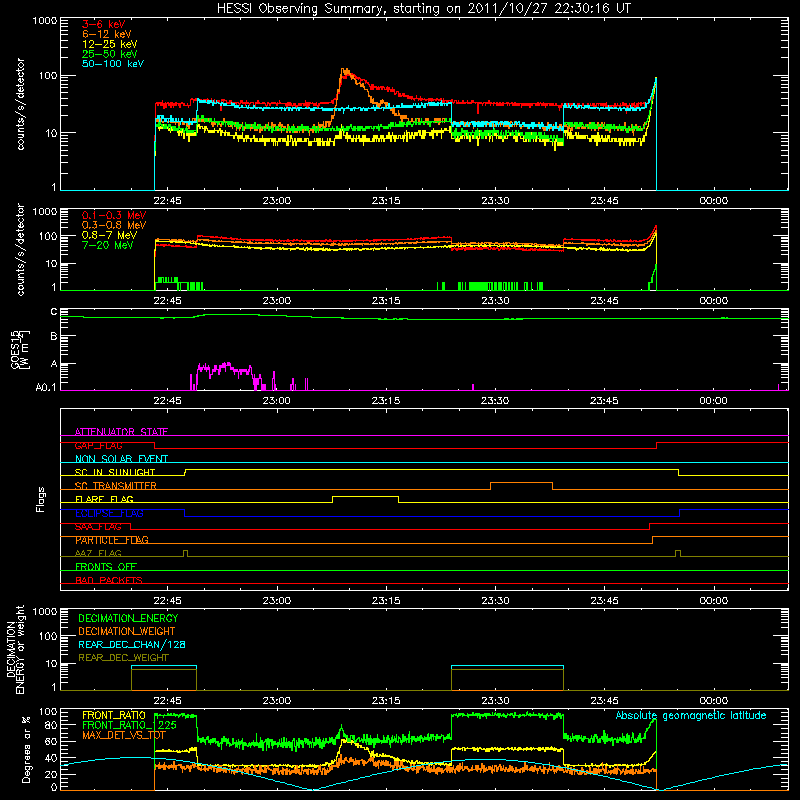Click the Degrees or % axis label
Viewport: 800px width, 800px height.
[26, 750]
